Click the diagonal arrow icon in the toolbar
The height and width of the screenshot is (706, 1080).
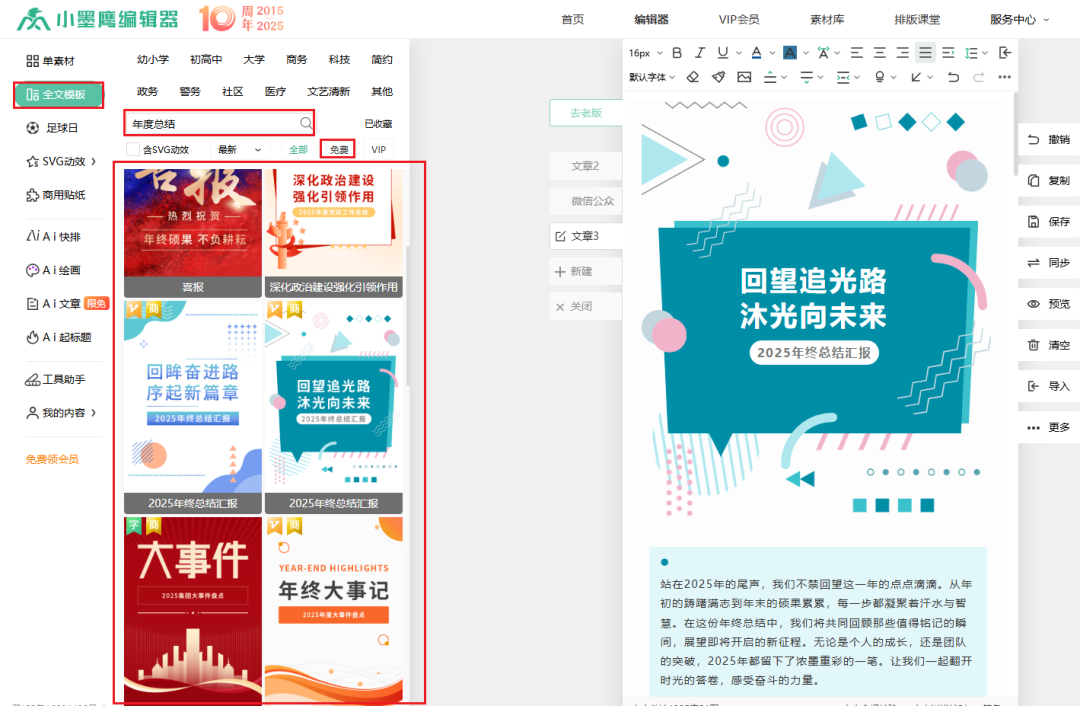point(915,77)
